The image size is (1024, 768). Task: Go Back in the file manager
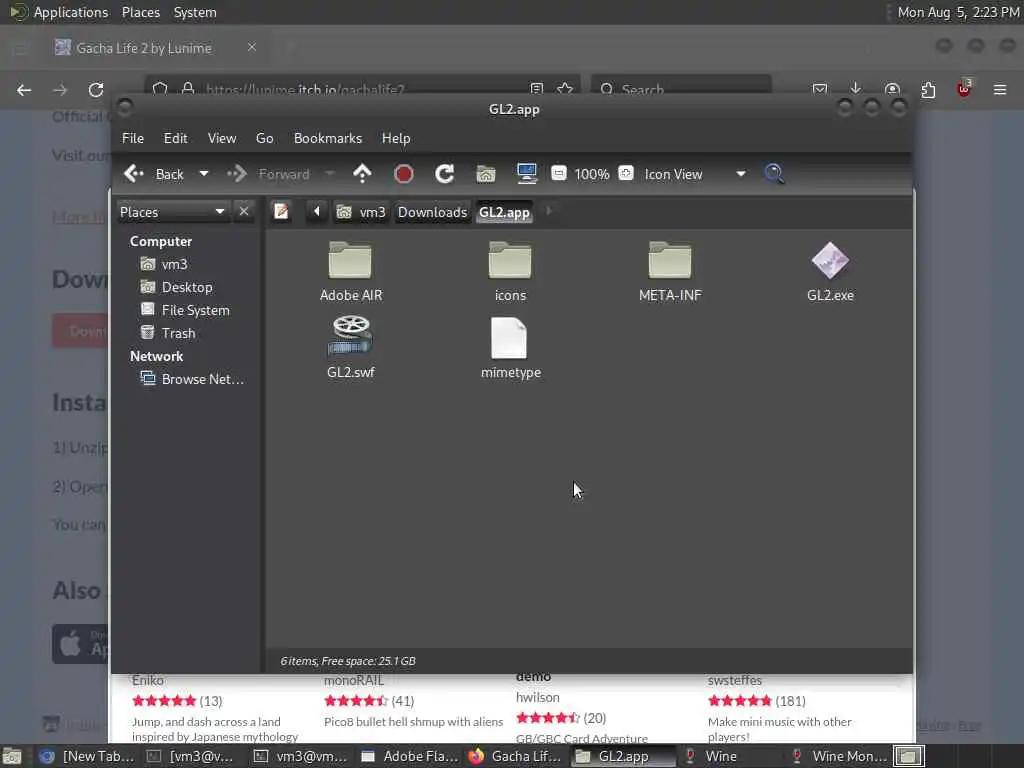155,174
